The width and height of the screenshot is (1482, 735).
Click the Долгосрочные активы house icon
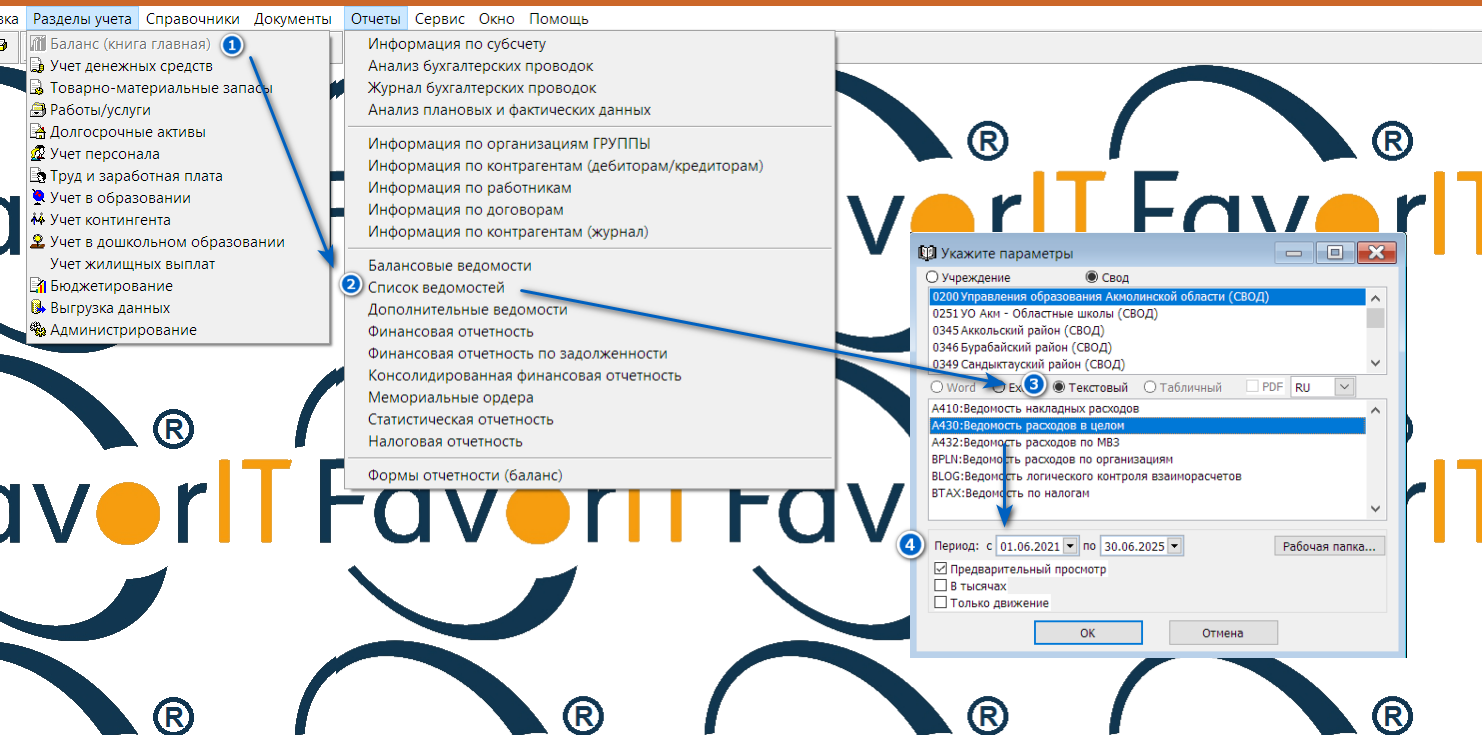(38, 132)
